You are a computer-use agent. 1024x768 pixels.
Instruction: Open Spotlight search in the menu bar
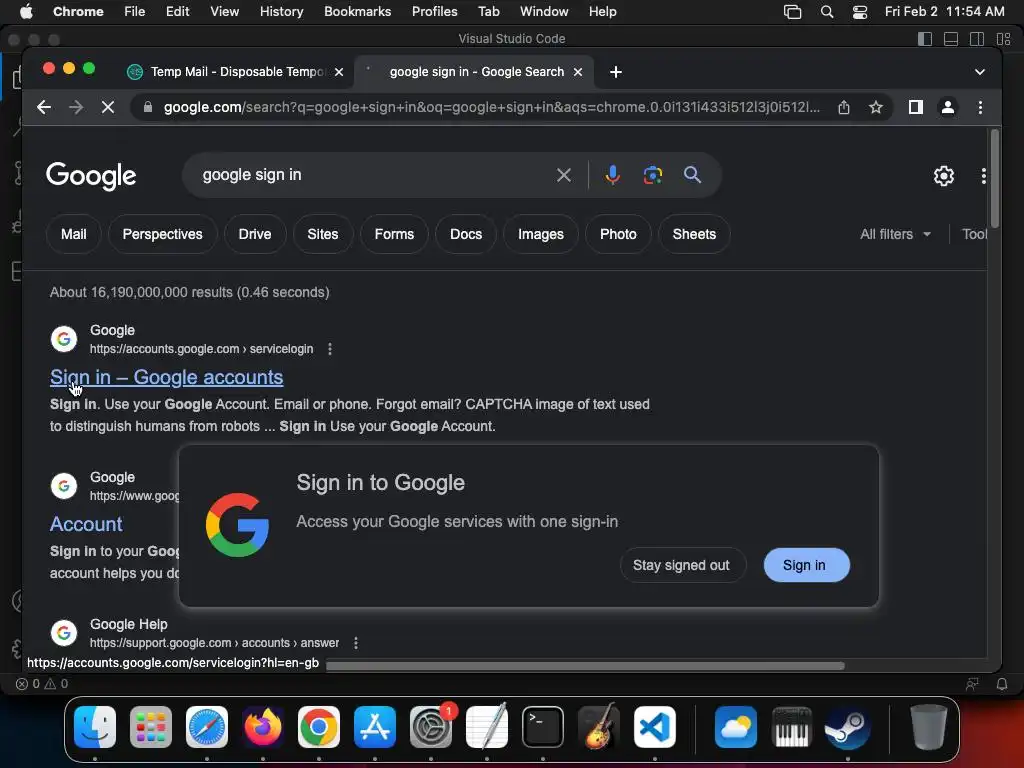[x=827, y=12]
